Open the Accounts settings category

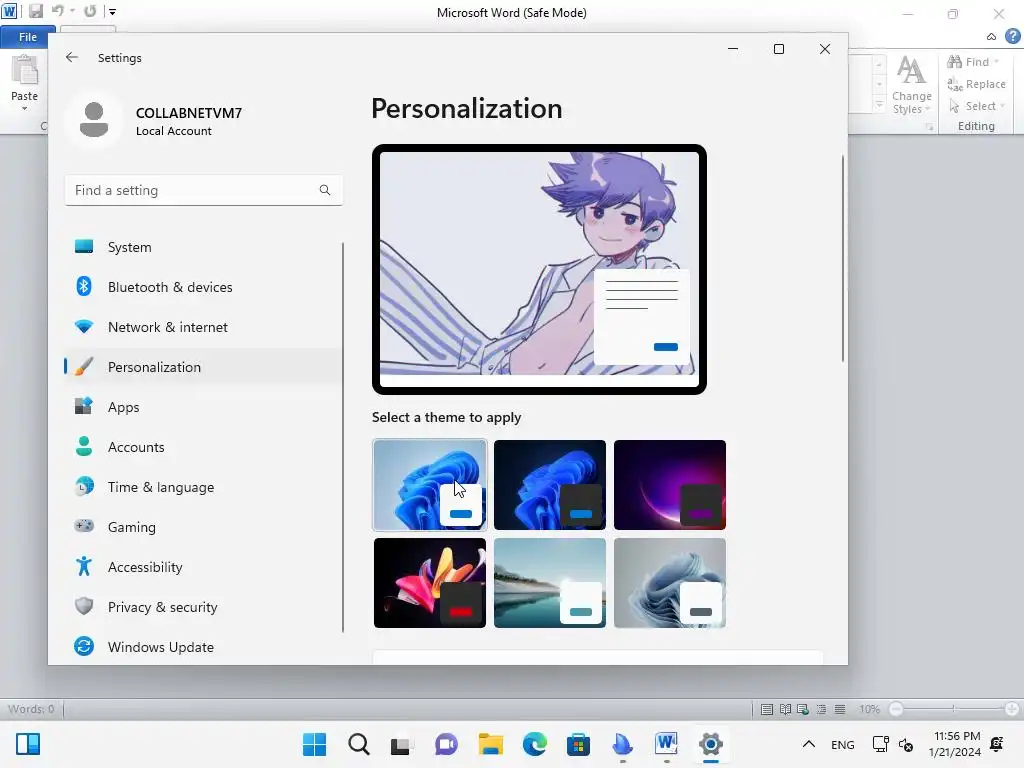coord(203,447)
